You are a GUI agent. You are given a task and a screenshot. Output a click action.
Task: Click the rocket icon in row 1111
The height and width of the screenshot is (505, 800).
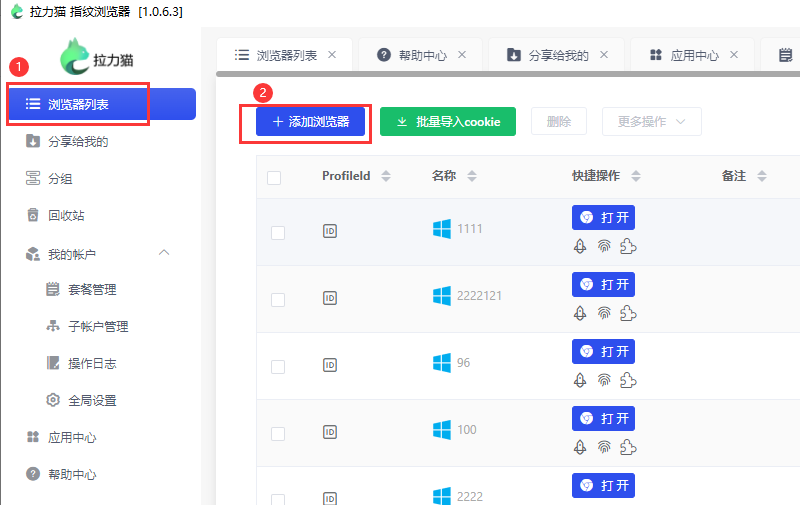[580, 246]
